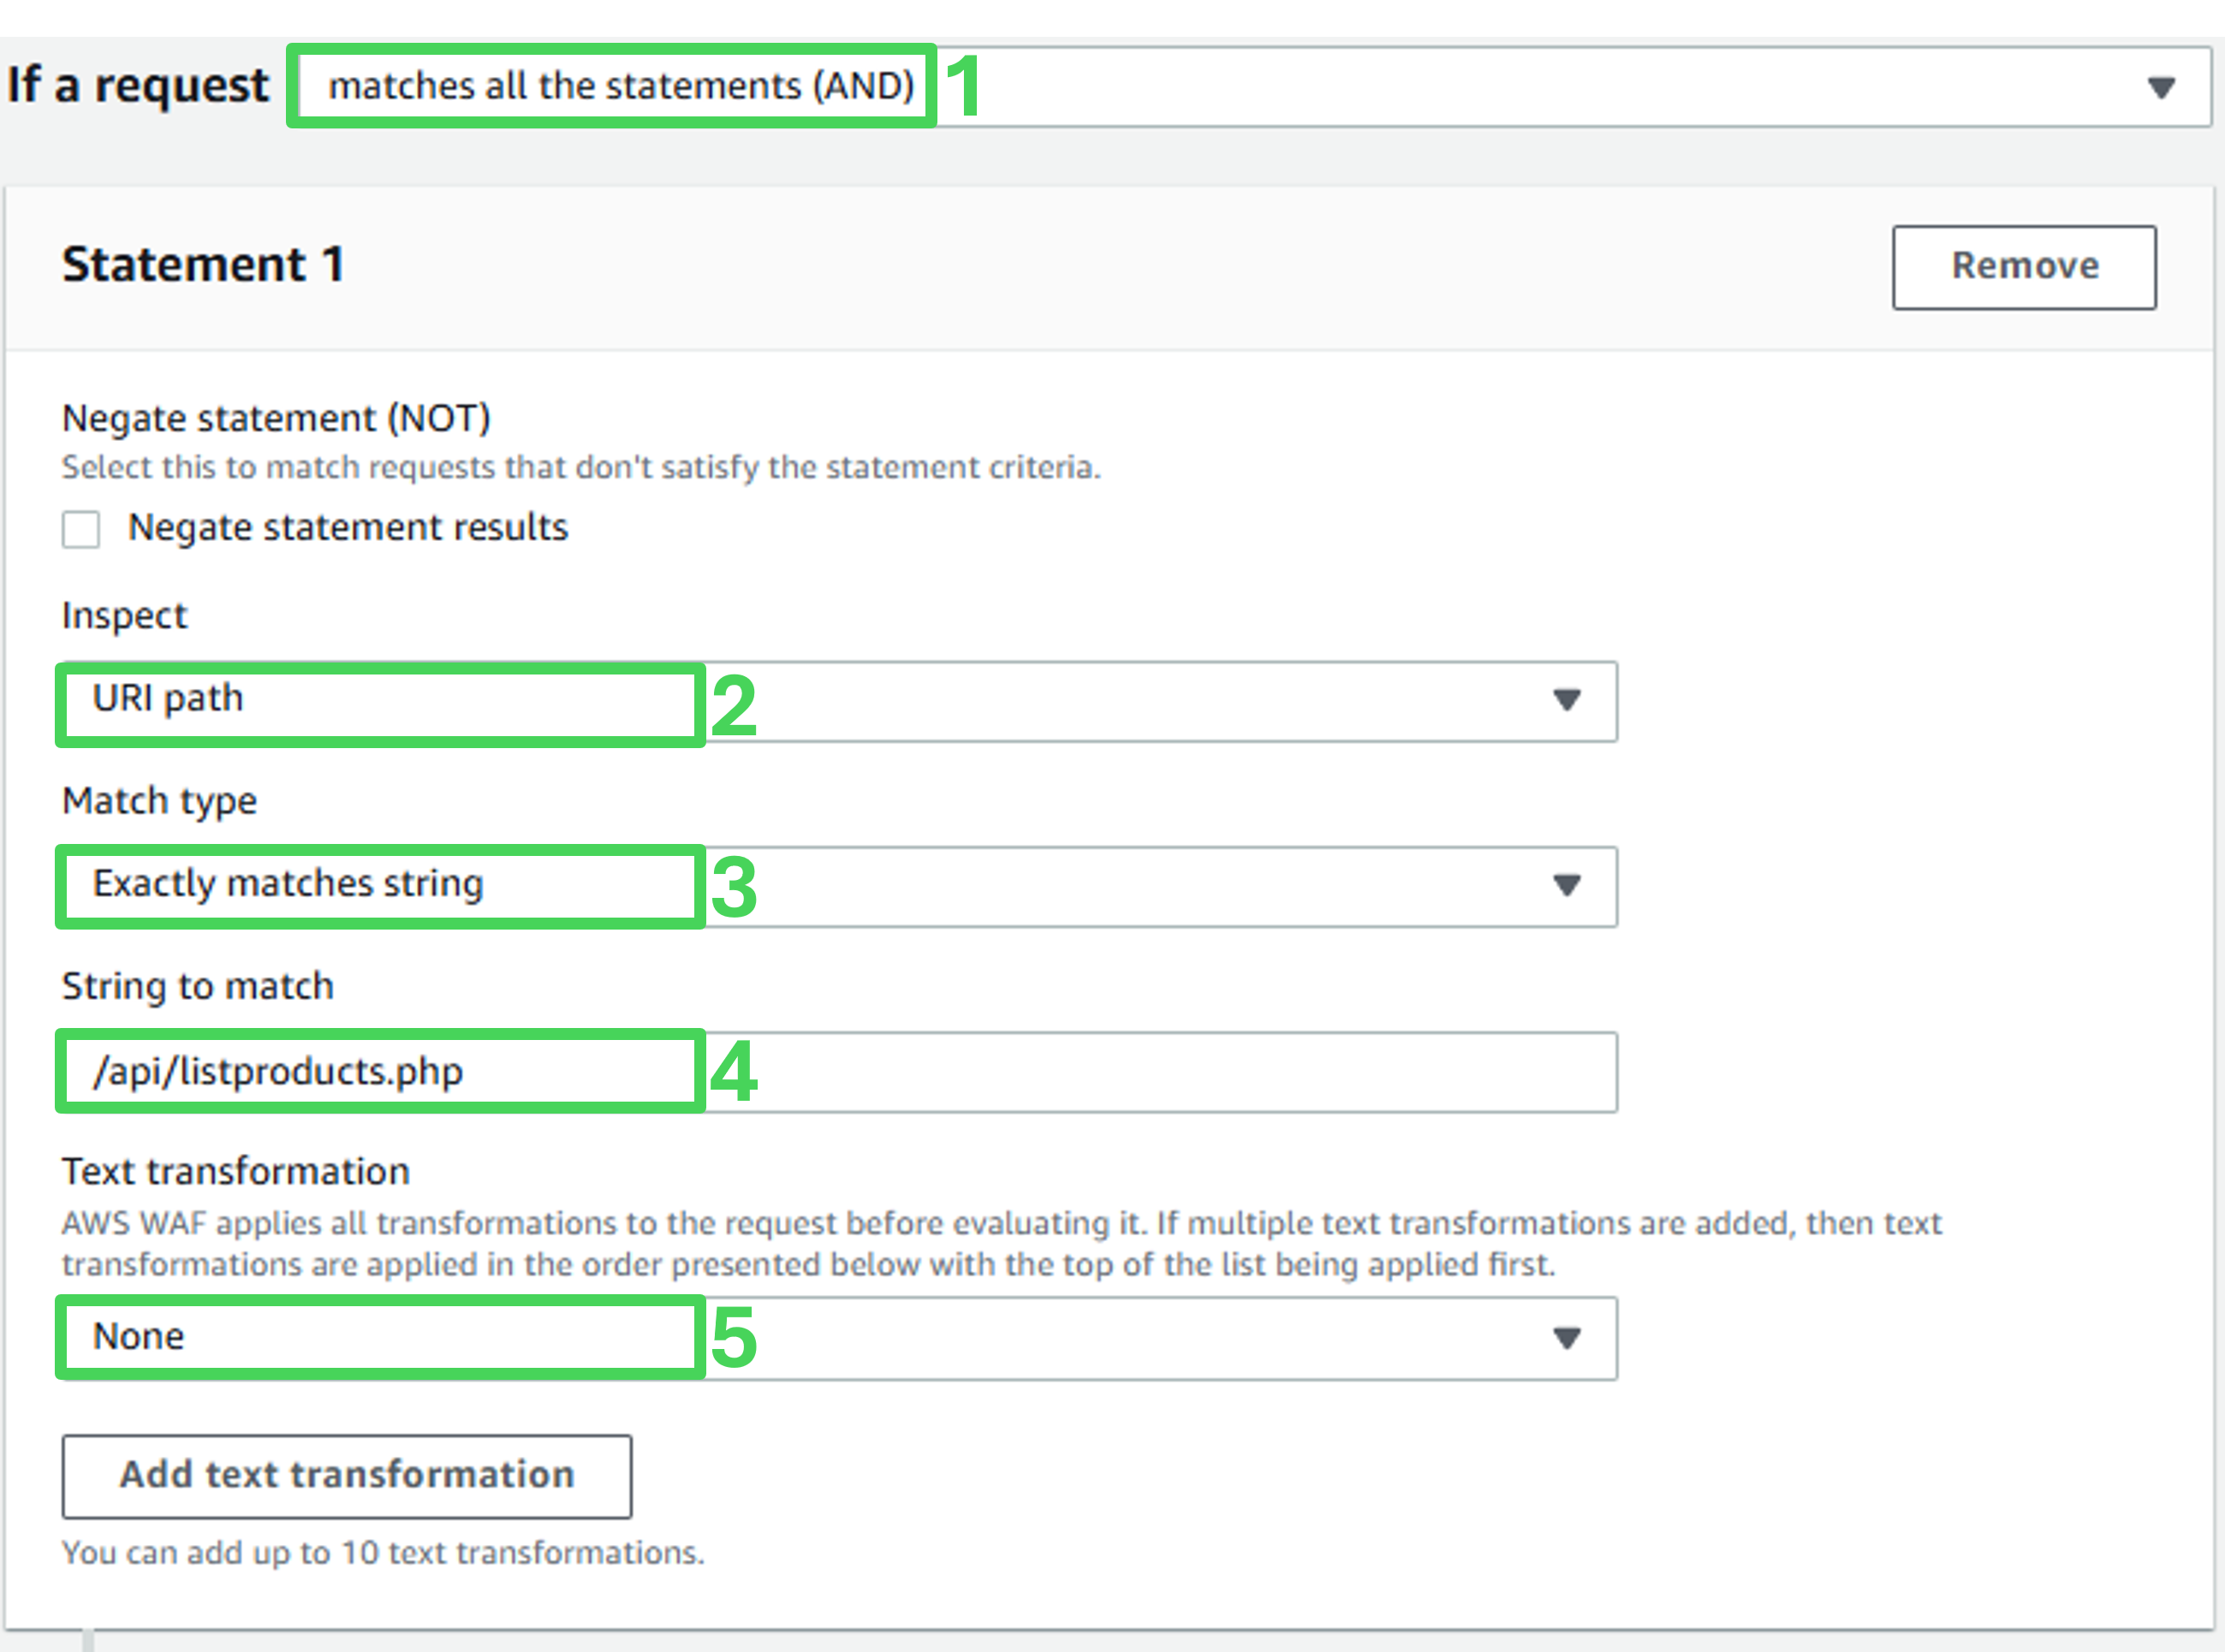2225x1652 pixels.
Task: Click the triangle arrow on the Text transformation dropdown
Action: [1566, 1338]
